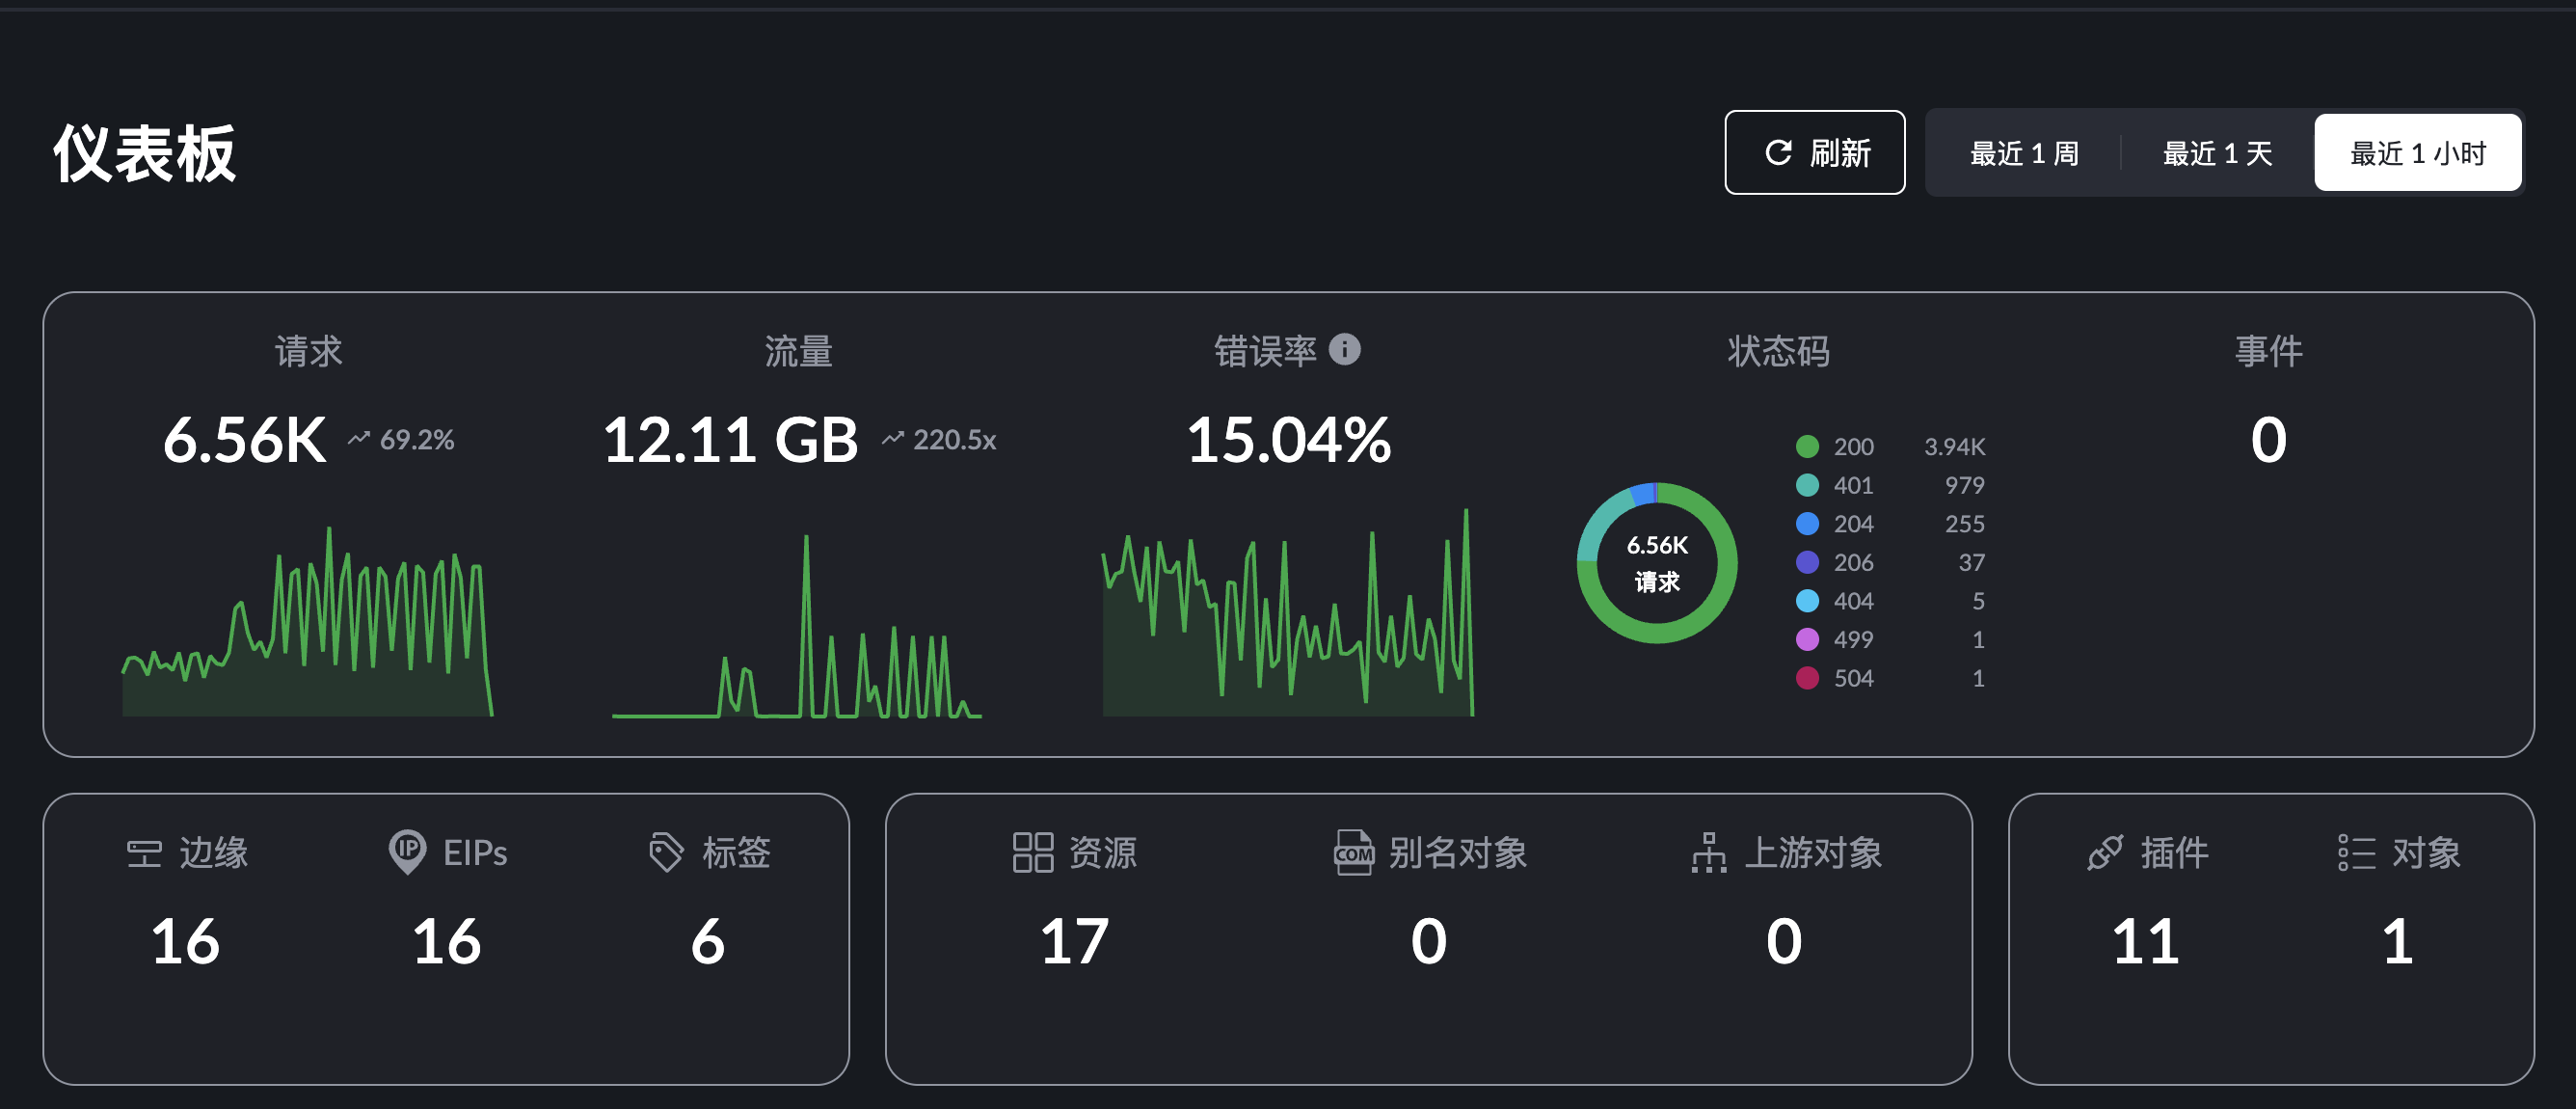Choose the 最近 1 小时 time range
This screenshot has width=2576, height=1109.
pos(2417,153)
